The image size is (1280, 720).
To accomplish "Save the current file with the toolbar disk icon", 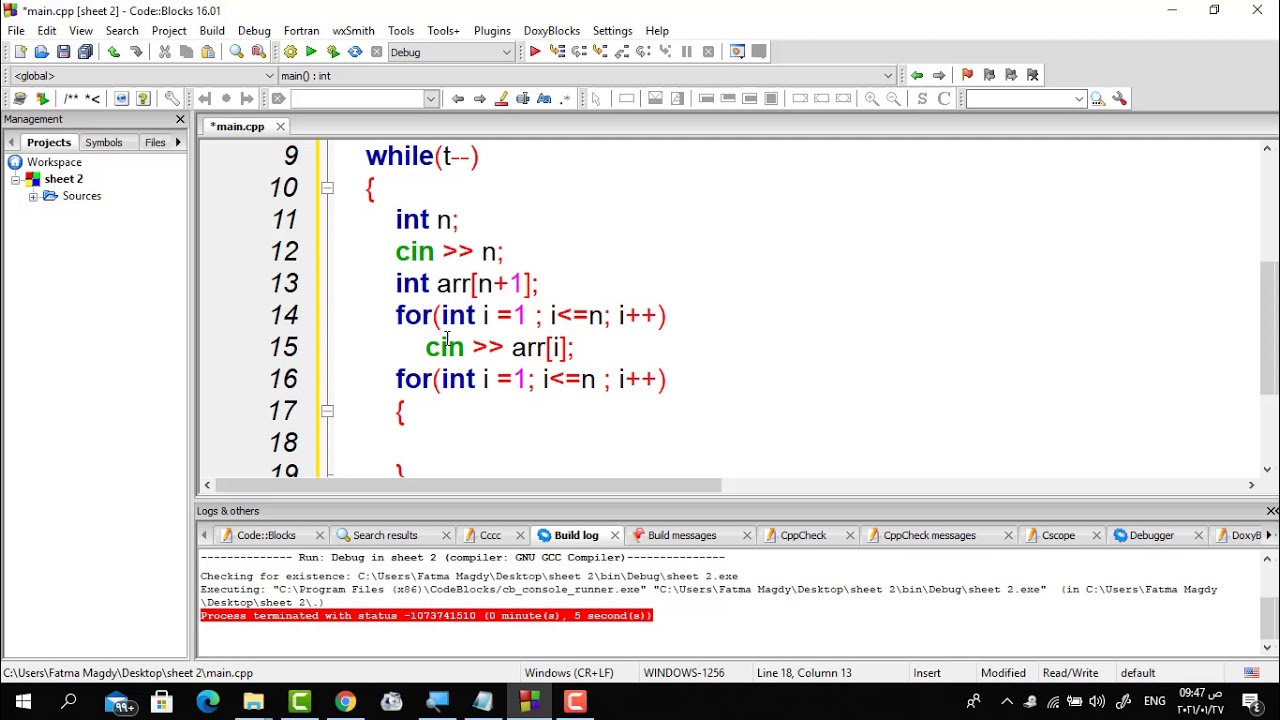I will pos(64,52).
